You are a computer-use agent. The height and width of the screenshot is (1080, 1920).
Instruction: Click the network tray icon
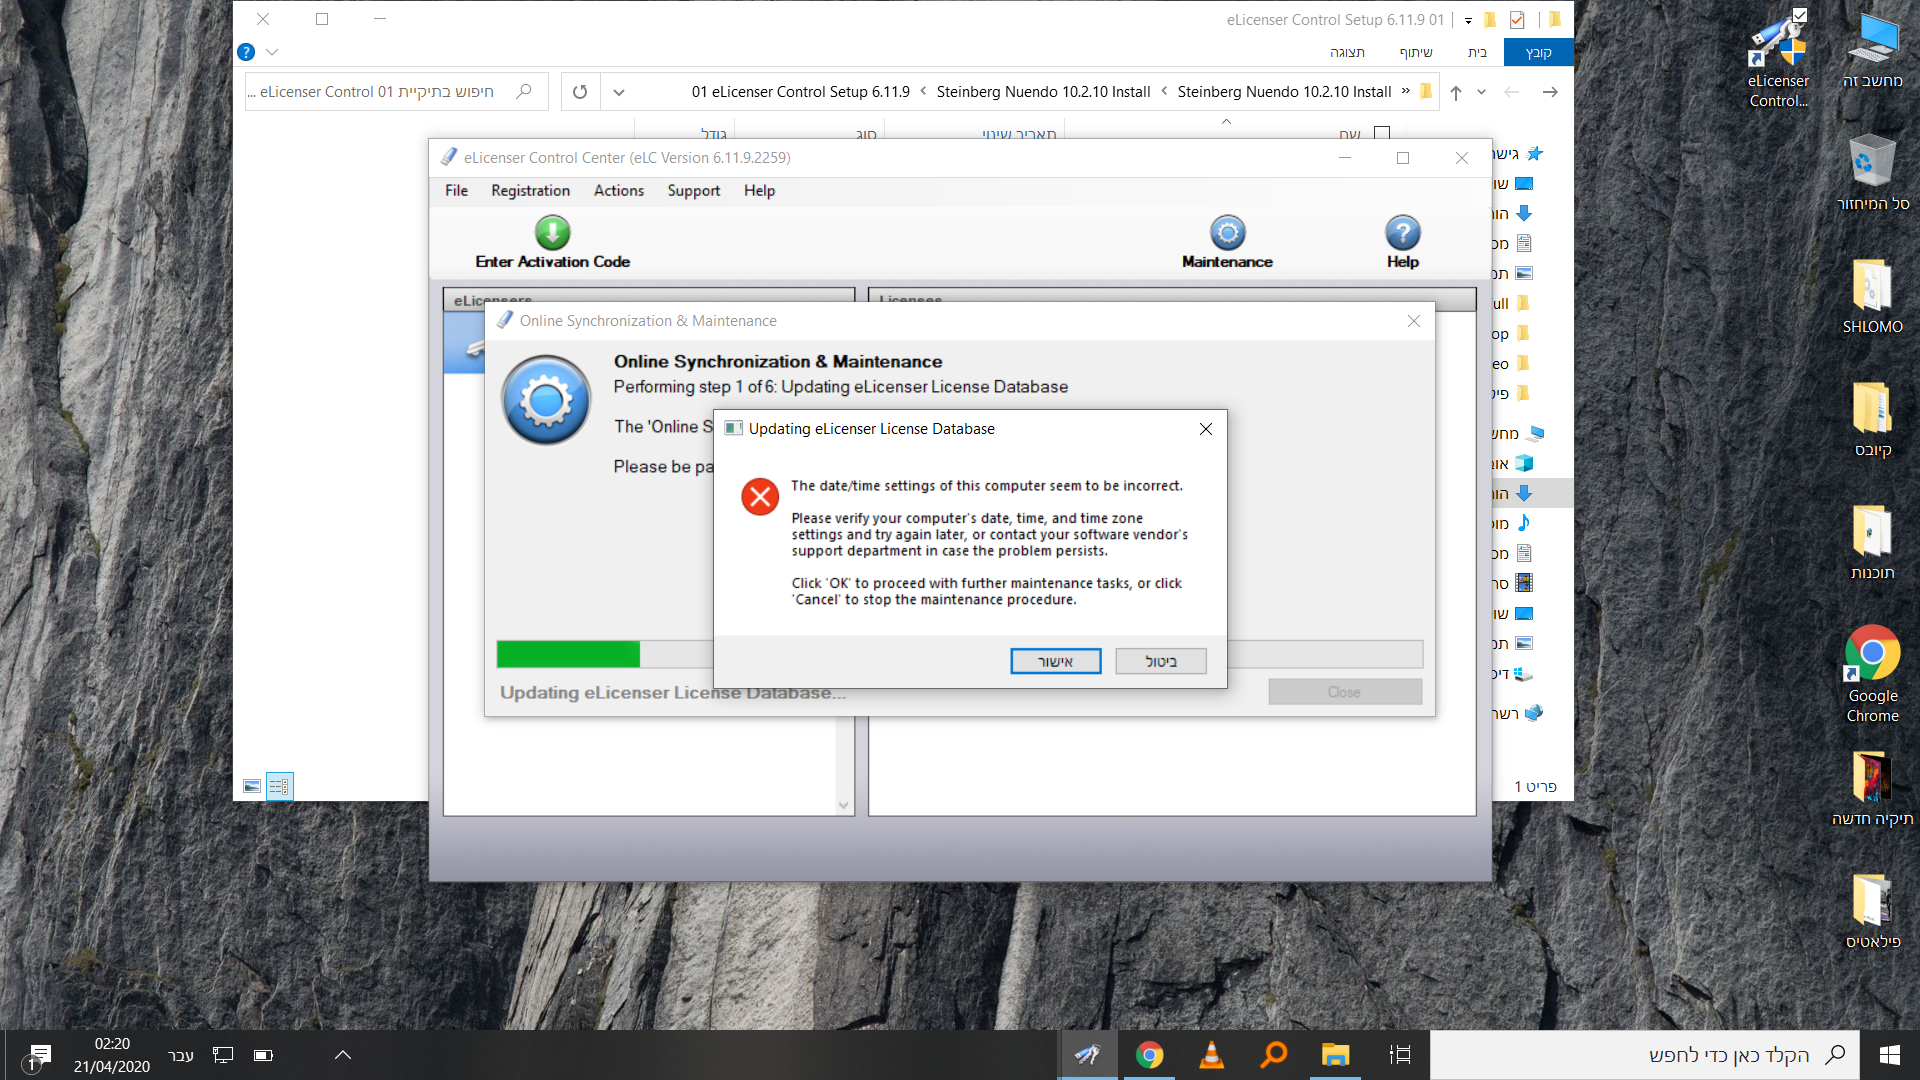222,1055
